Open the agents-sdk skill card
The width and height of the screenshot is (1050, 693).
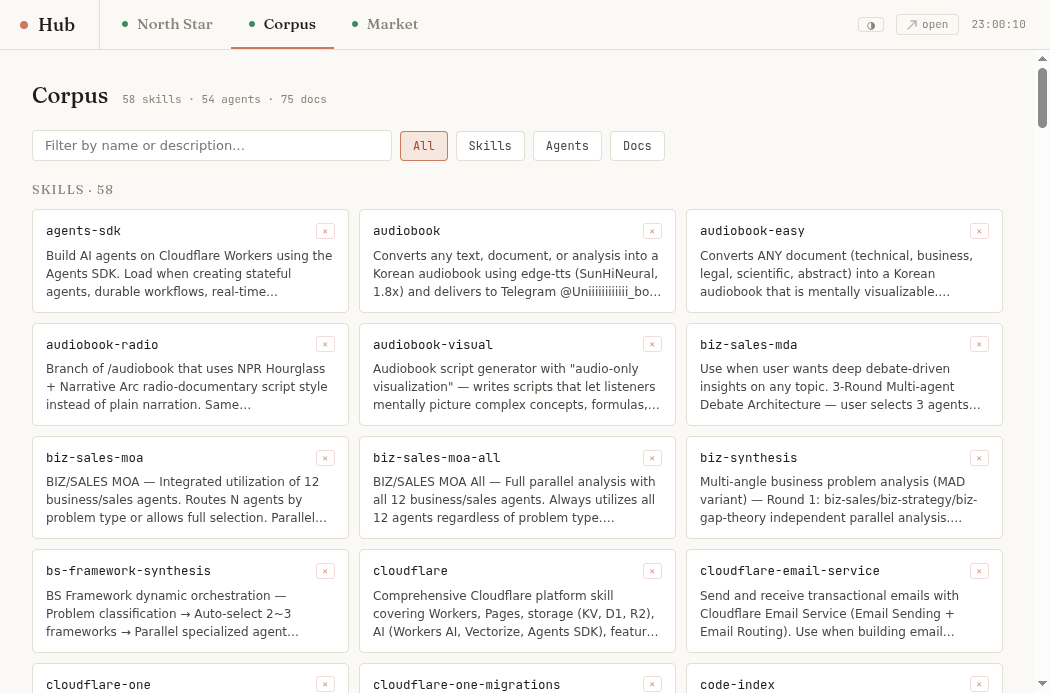(x=190, y=261)
